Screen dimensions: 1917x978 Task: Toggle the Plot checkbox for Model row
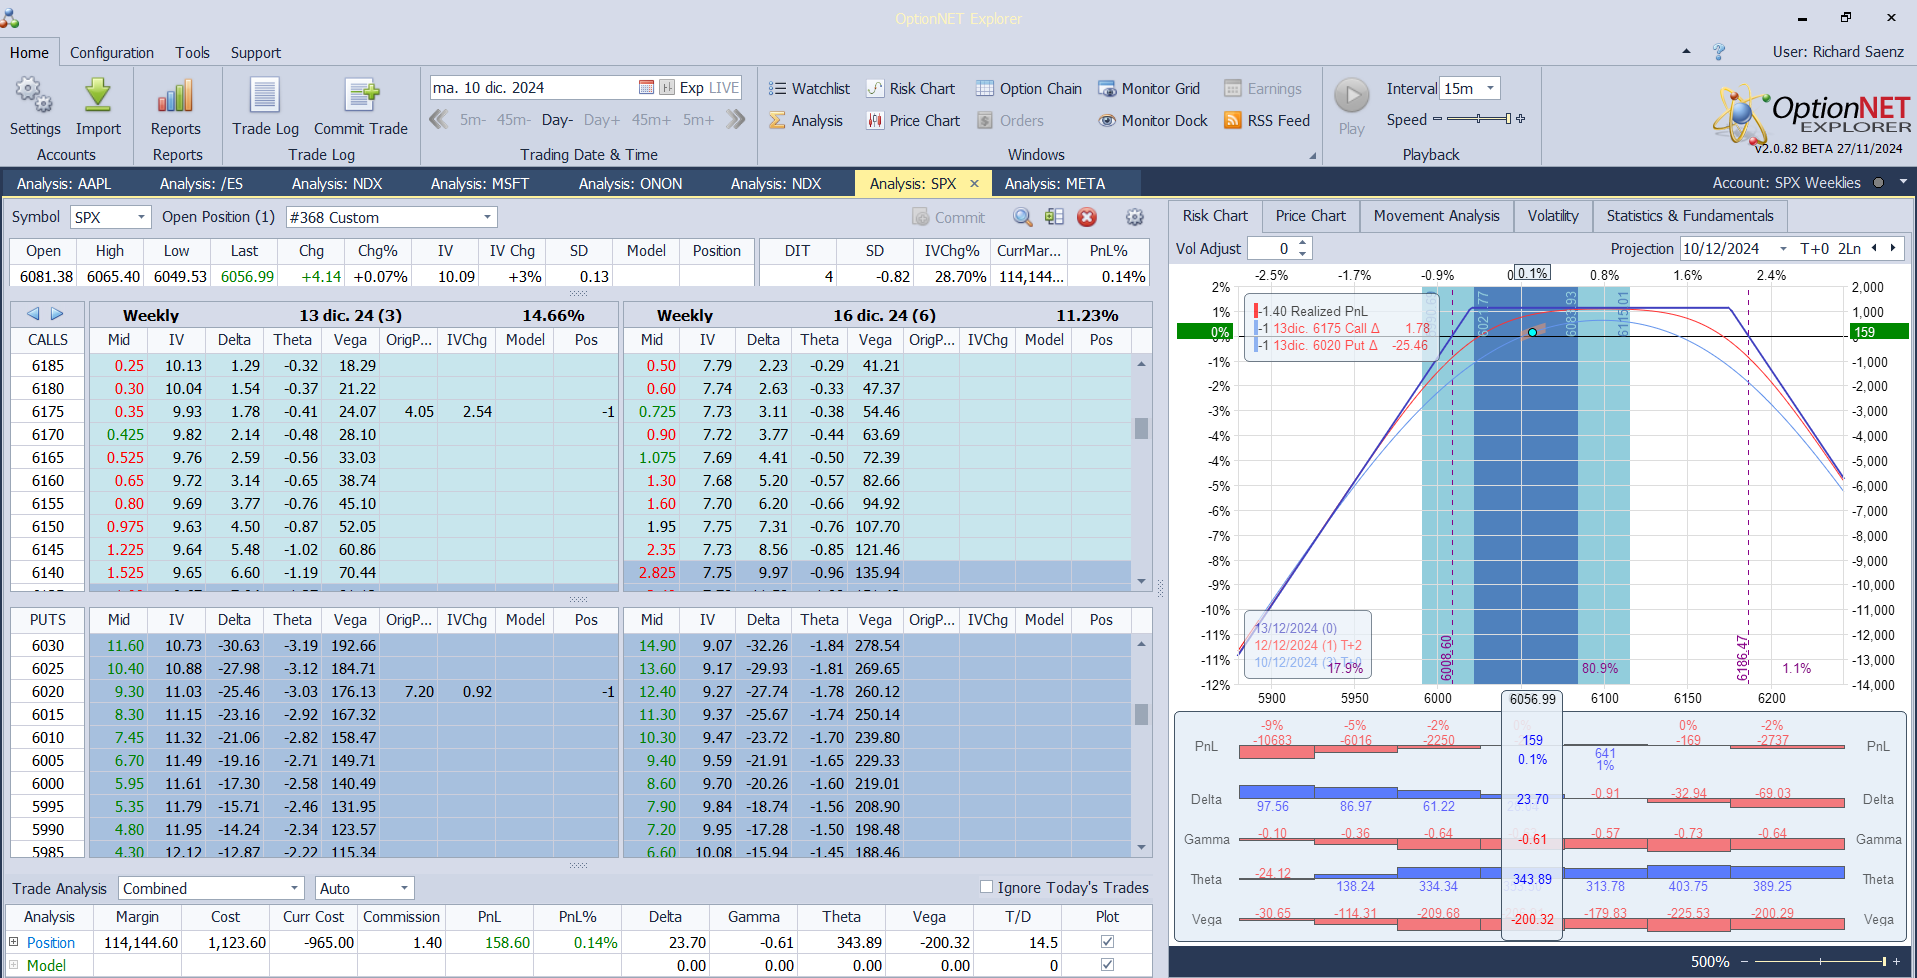pyautogui.click(x=1107, y=965)
